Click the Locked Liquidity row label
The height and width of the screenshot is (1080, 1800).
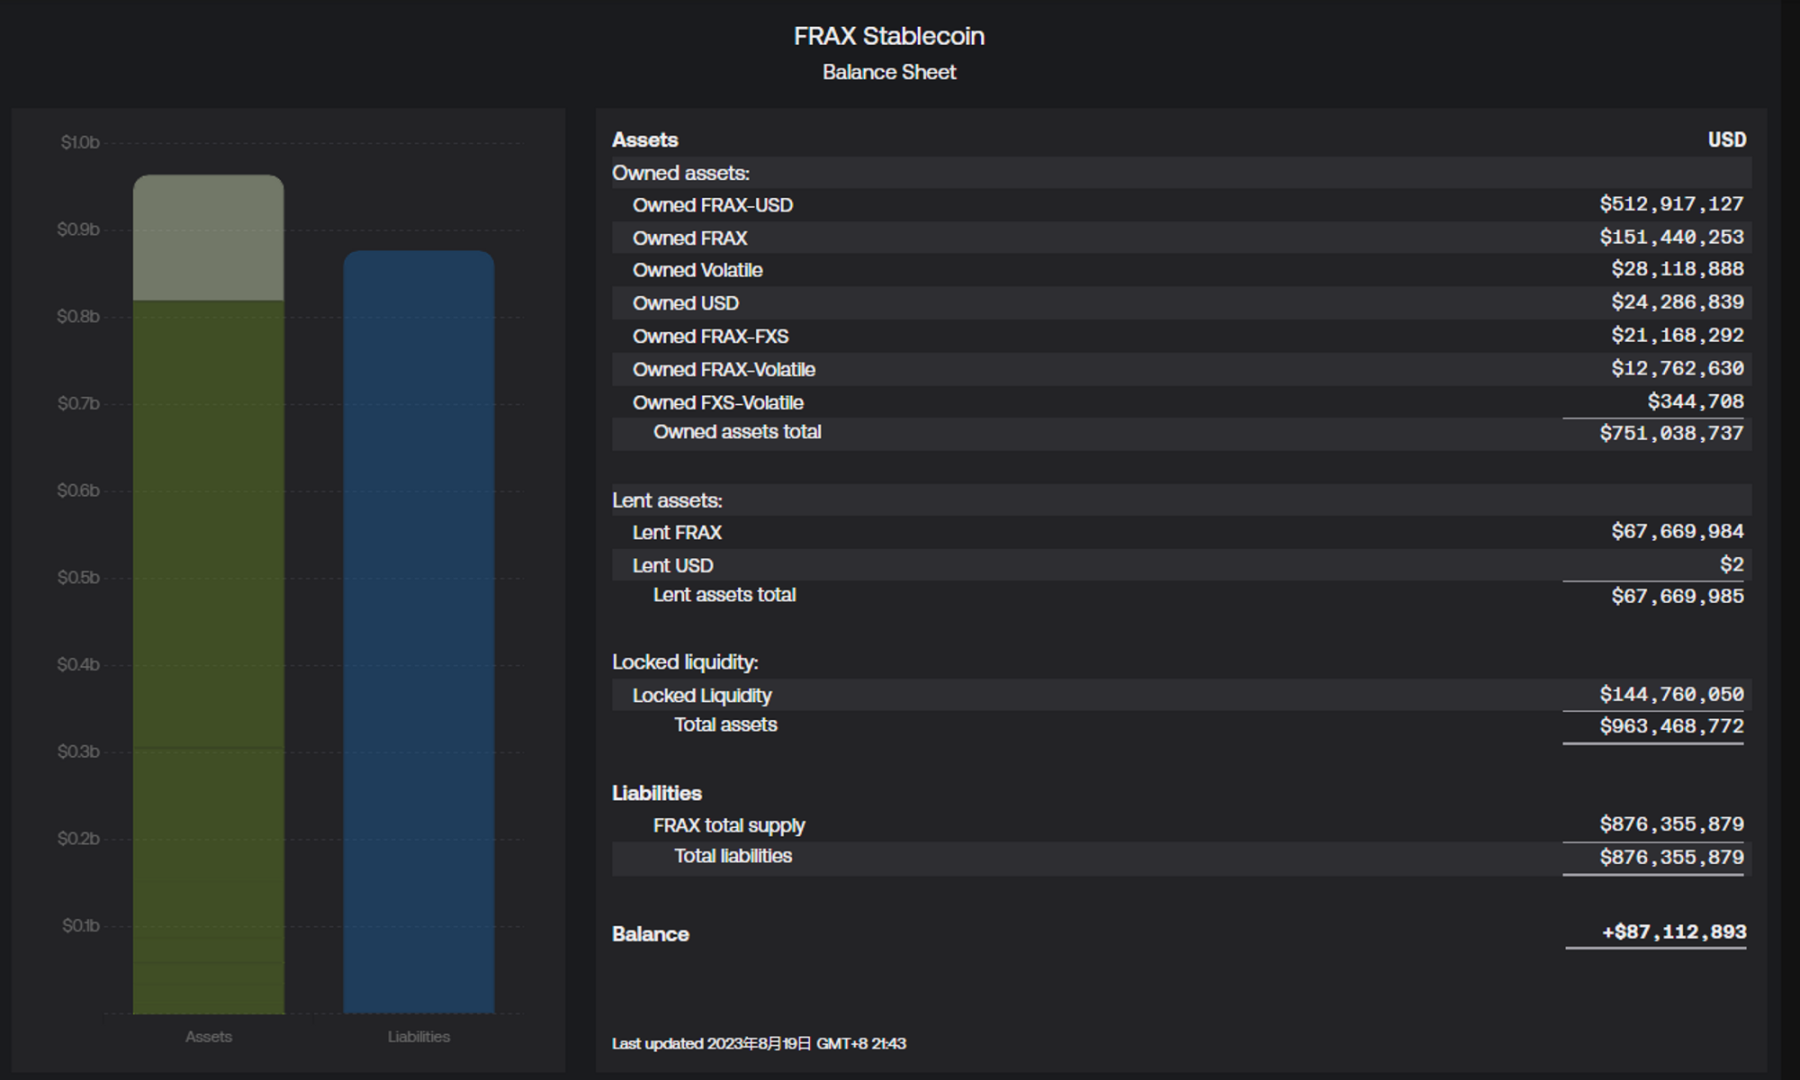pyautogui.click(x=701, y=695)
